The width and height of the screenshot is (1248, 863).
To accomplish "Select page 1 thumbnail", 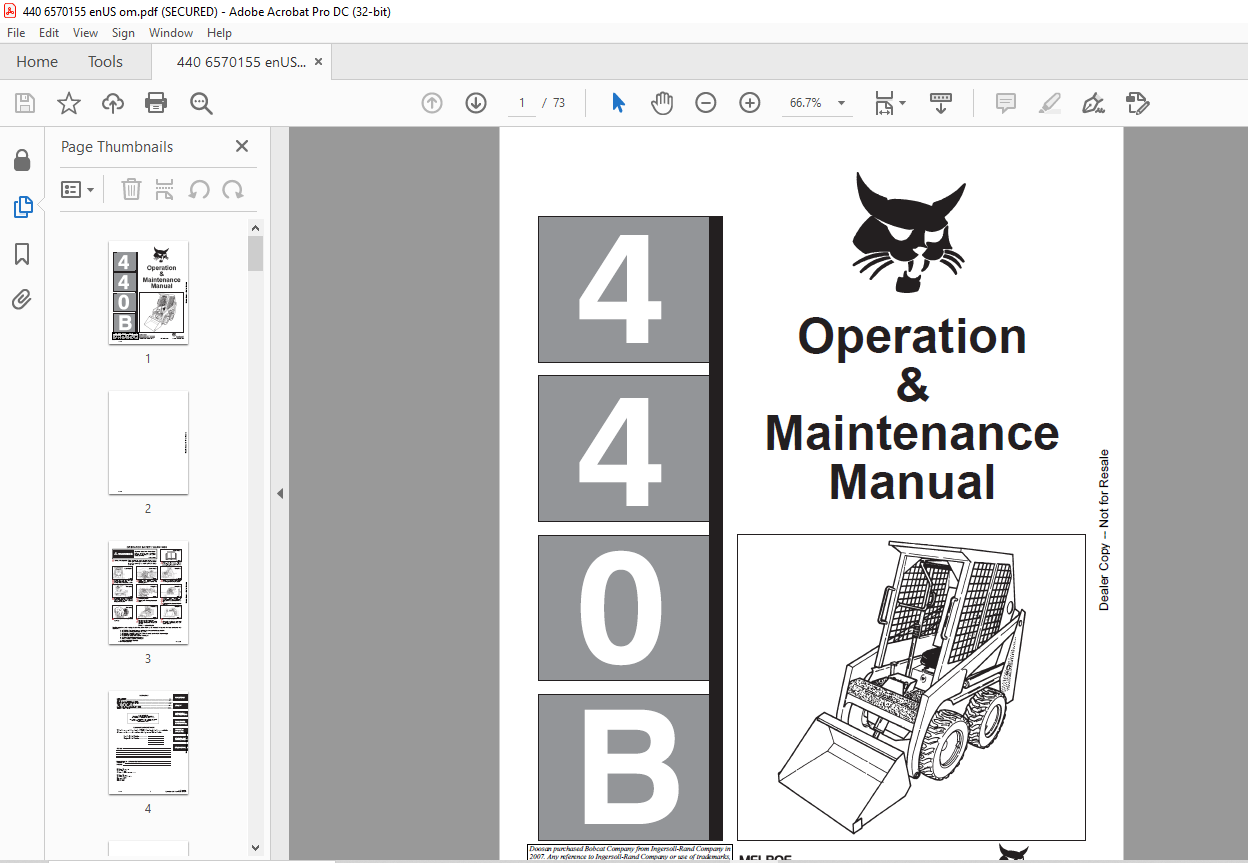I will [x=148, y=292].
